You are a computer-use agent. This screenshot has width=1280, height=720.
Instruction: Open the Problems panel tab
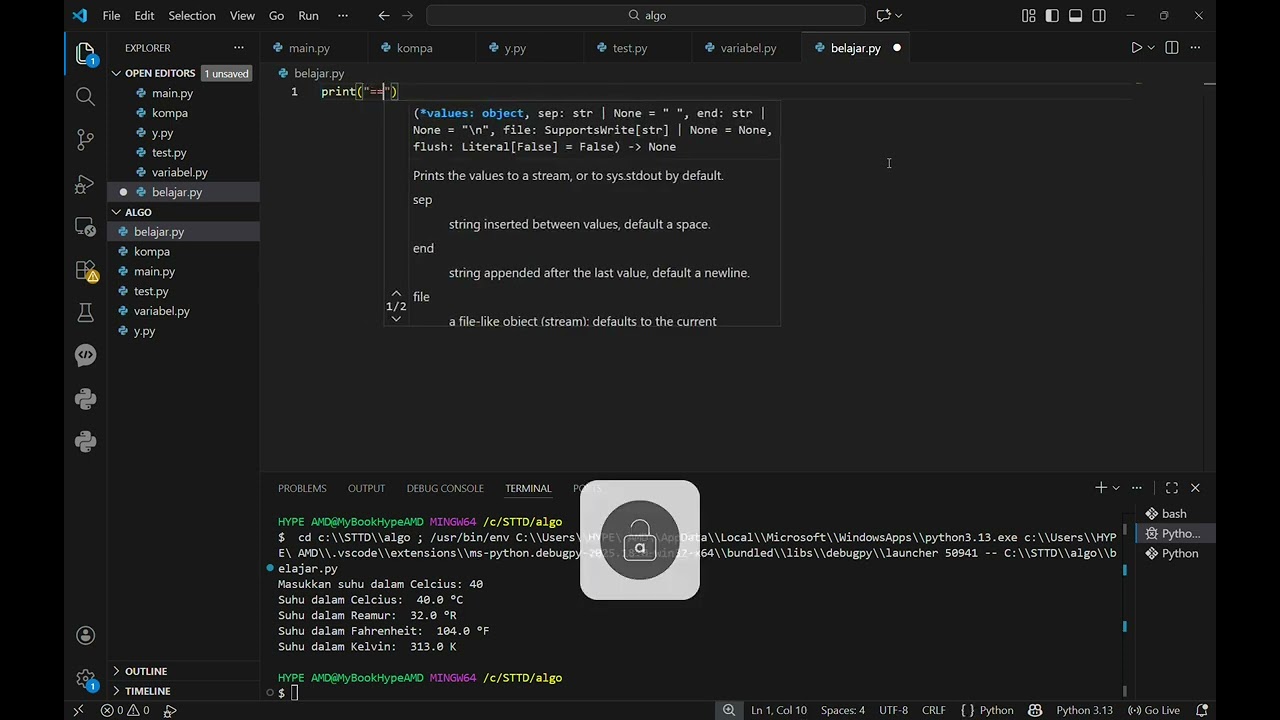302,488
